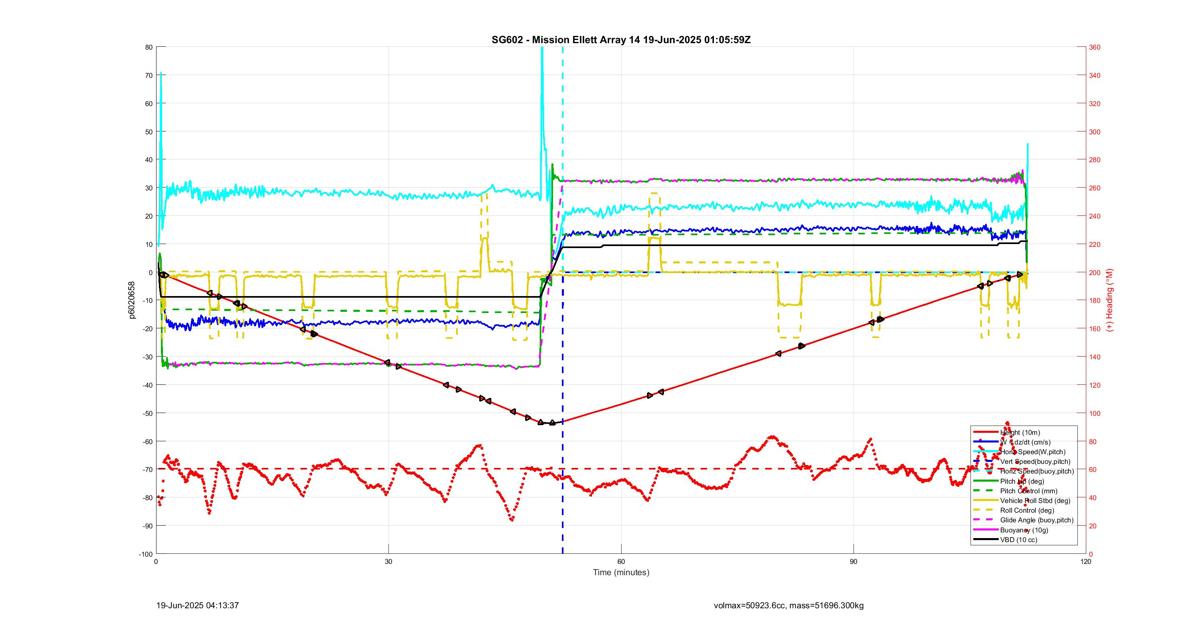Click the '-70' tick on the left axis
This screenshot has height=622, width=1200.
point(147,469)
